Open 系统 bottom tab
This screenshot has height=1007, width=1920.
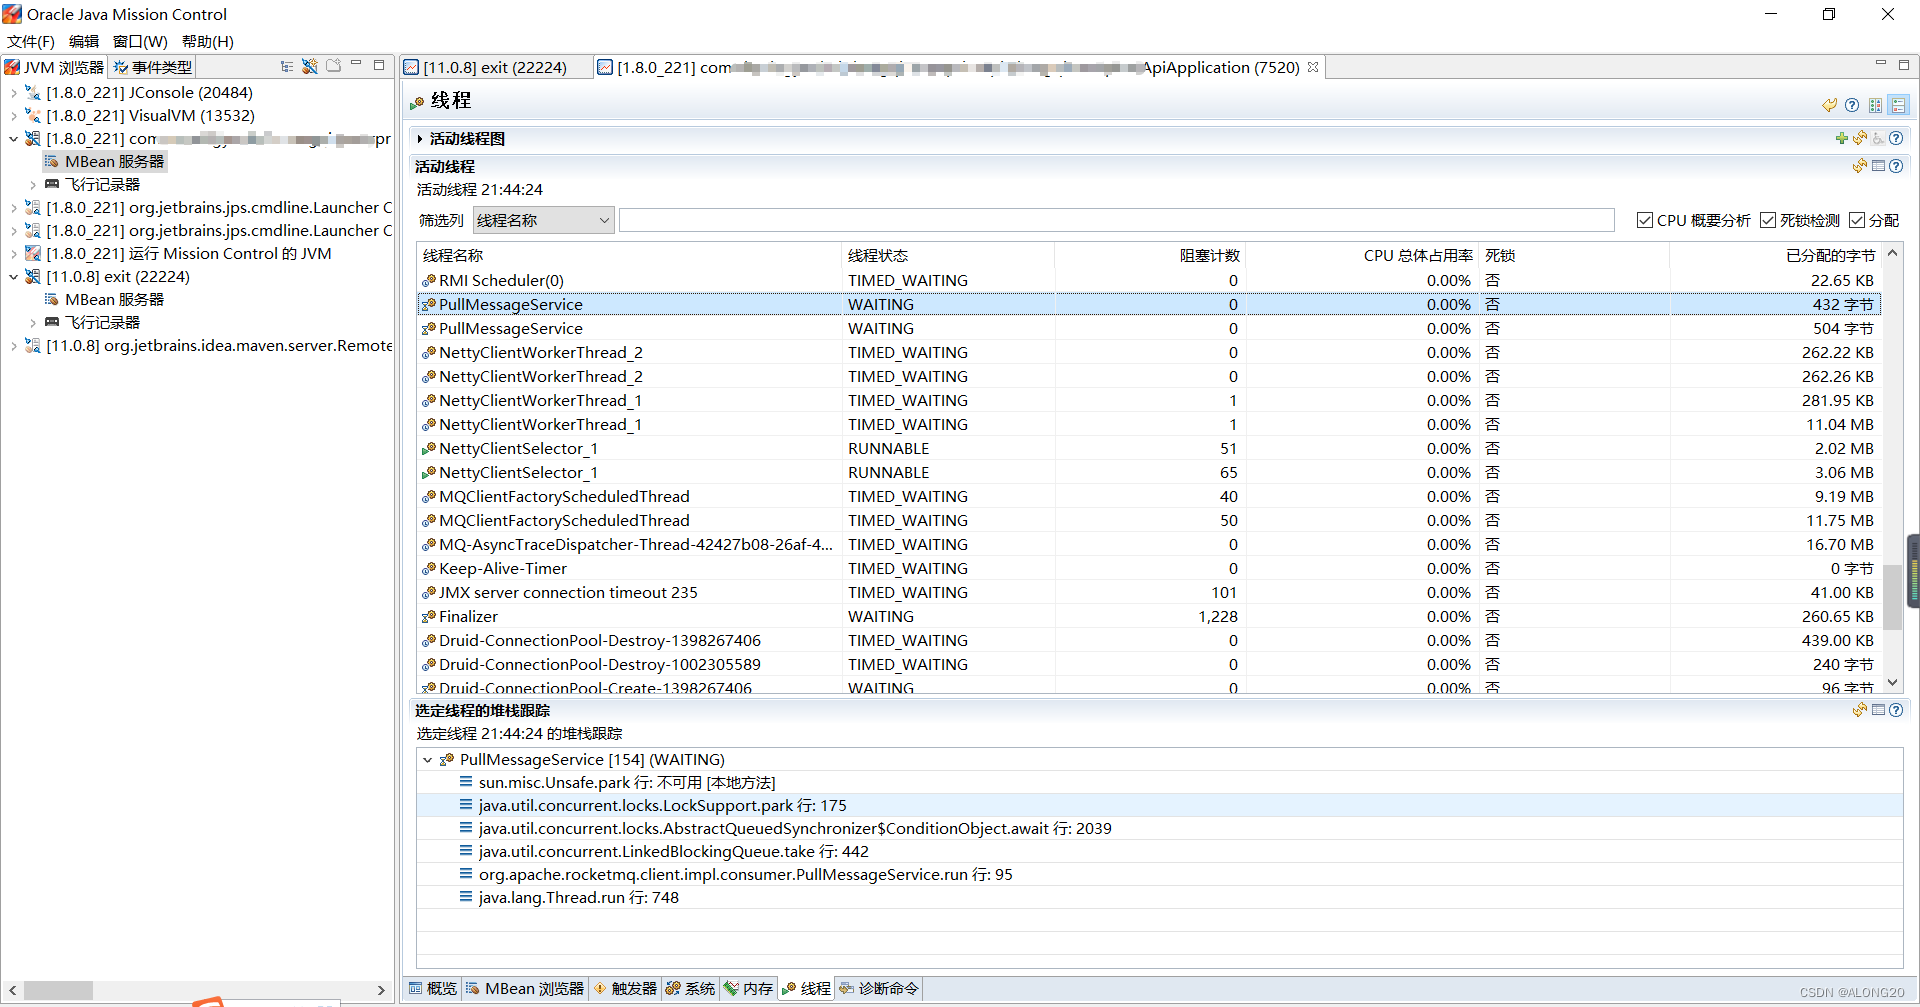[x=690, y=988]
